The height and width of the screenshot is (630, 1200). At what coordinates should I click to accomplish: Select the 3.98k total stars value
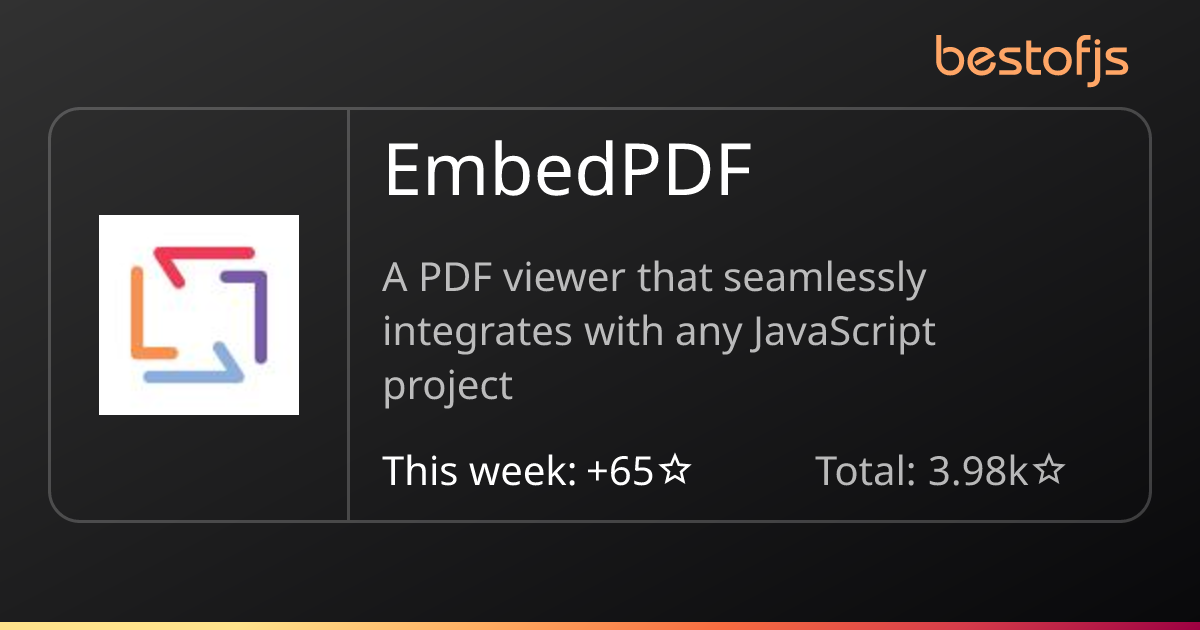(979, 470)
